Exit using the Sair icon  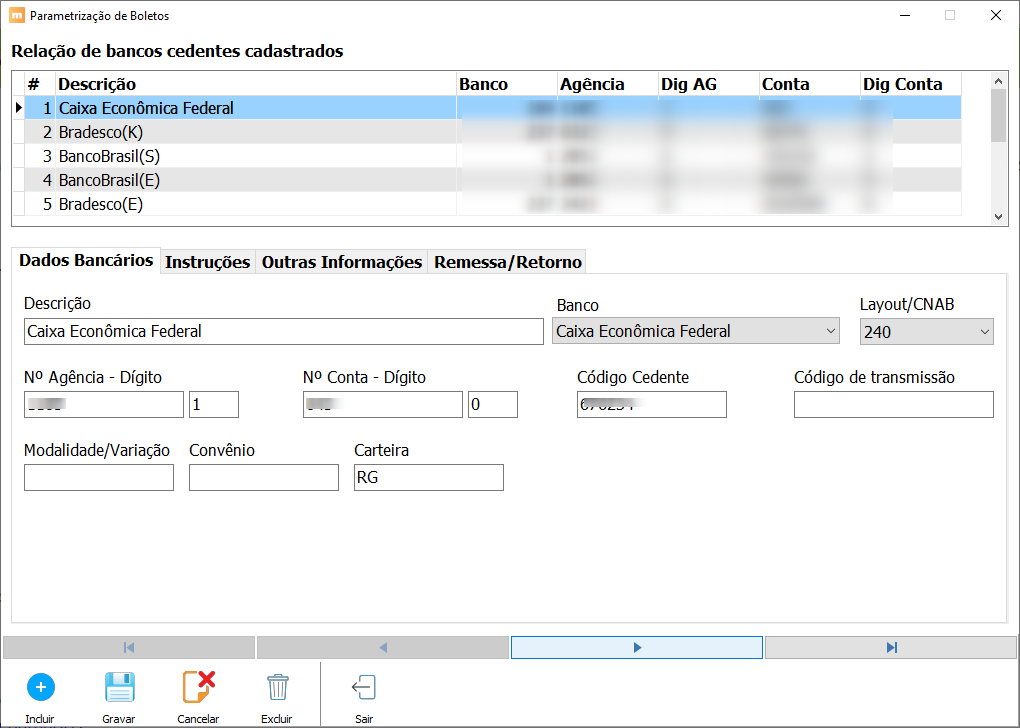pos(364,688)
